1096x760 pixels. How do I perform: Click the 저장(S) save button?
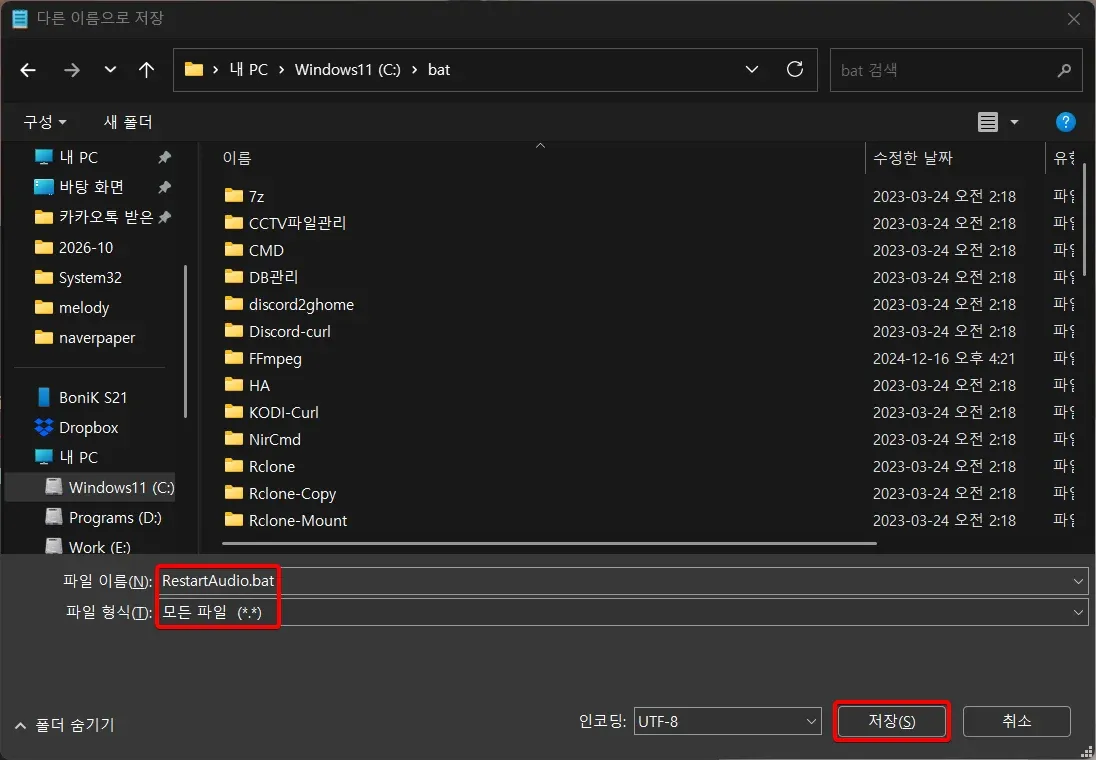coord(891,721)
